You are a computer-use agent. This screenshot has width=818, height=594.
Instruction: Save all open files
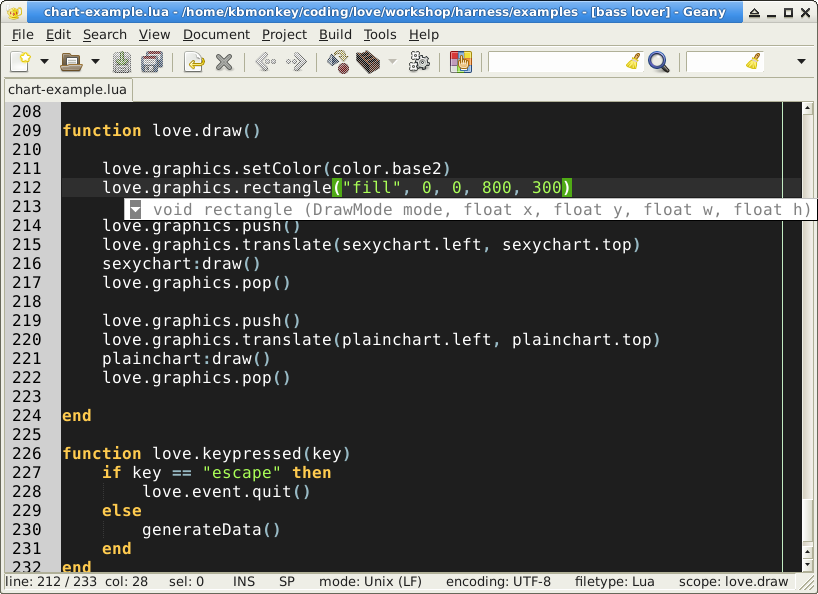click(152, 62)
